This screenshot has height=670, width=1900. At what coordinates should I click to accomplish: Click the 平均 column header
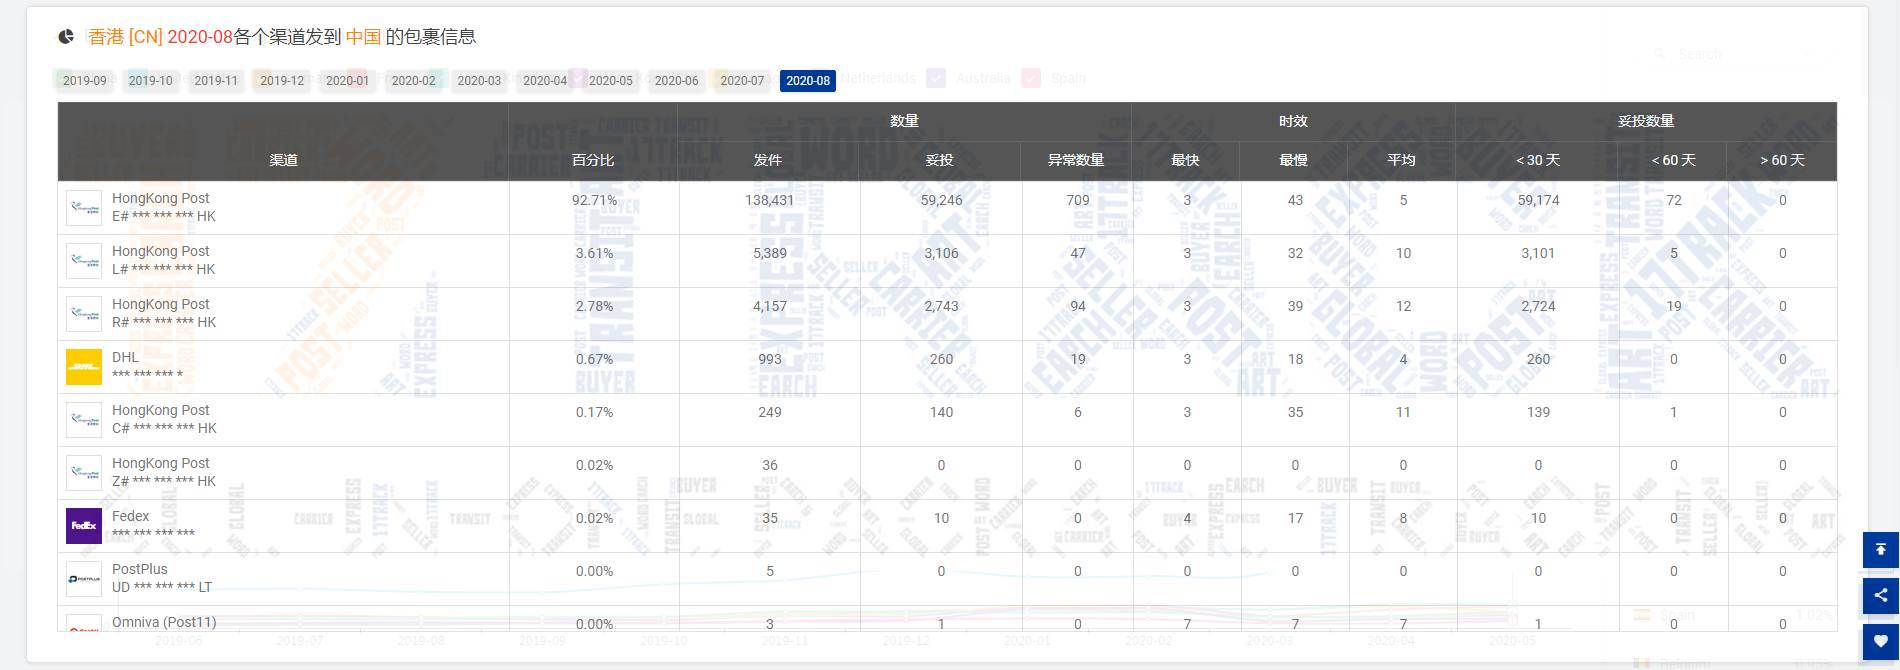point(1401,160)
